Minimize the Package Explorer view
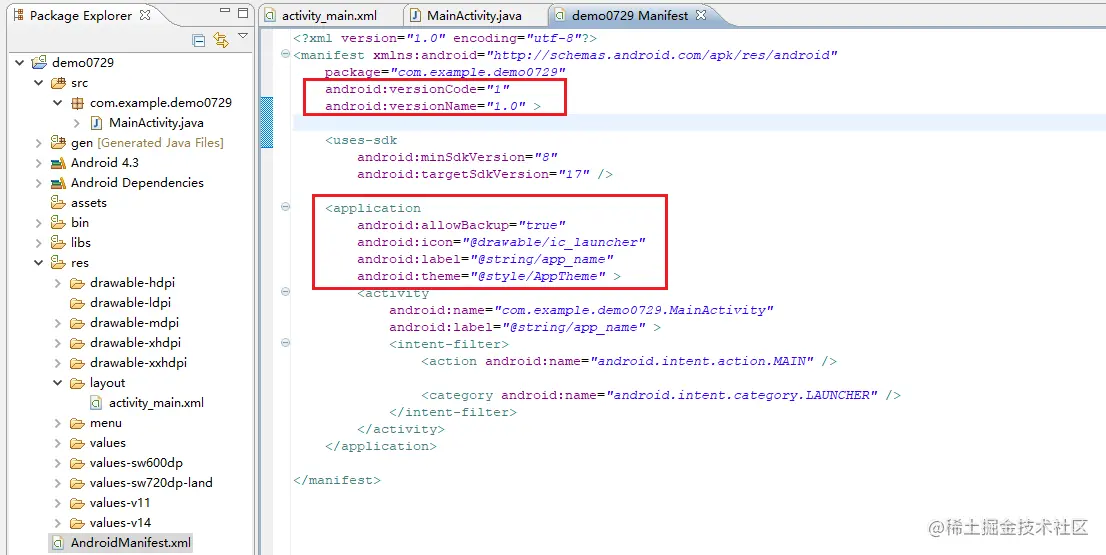The height and width of the screenshot is (555, 1106). (x=225, y=11)
